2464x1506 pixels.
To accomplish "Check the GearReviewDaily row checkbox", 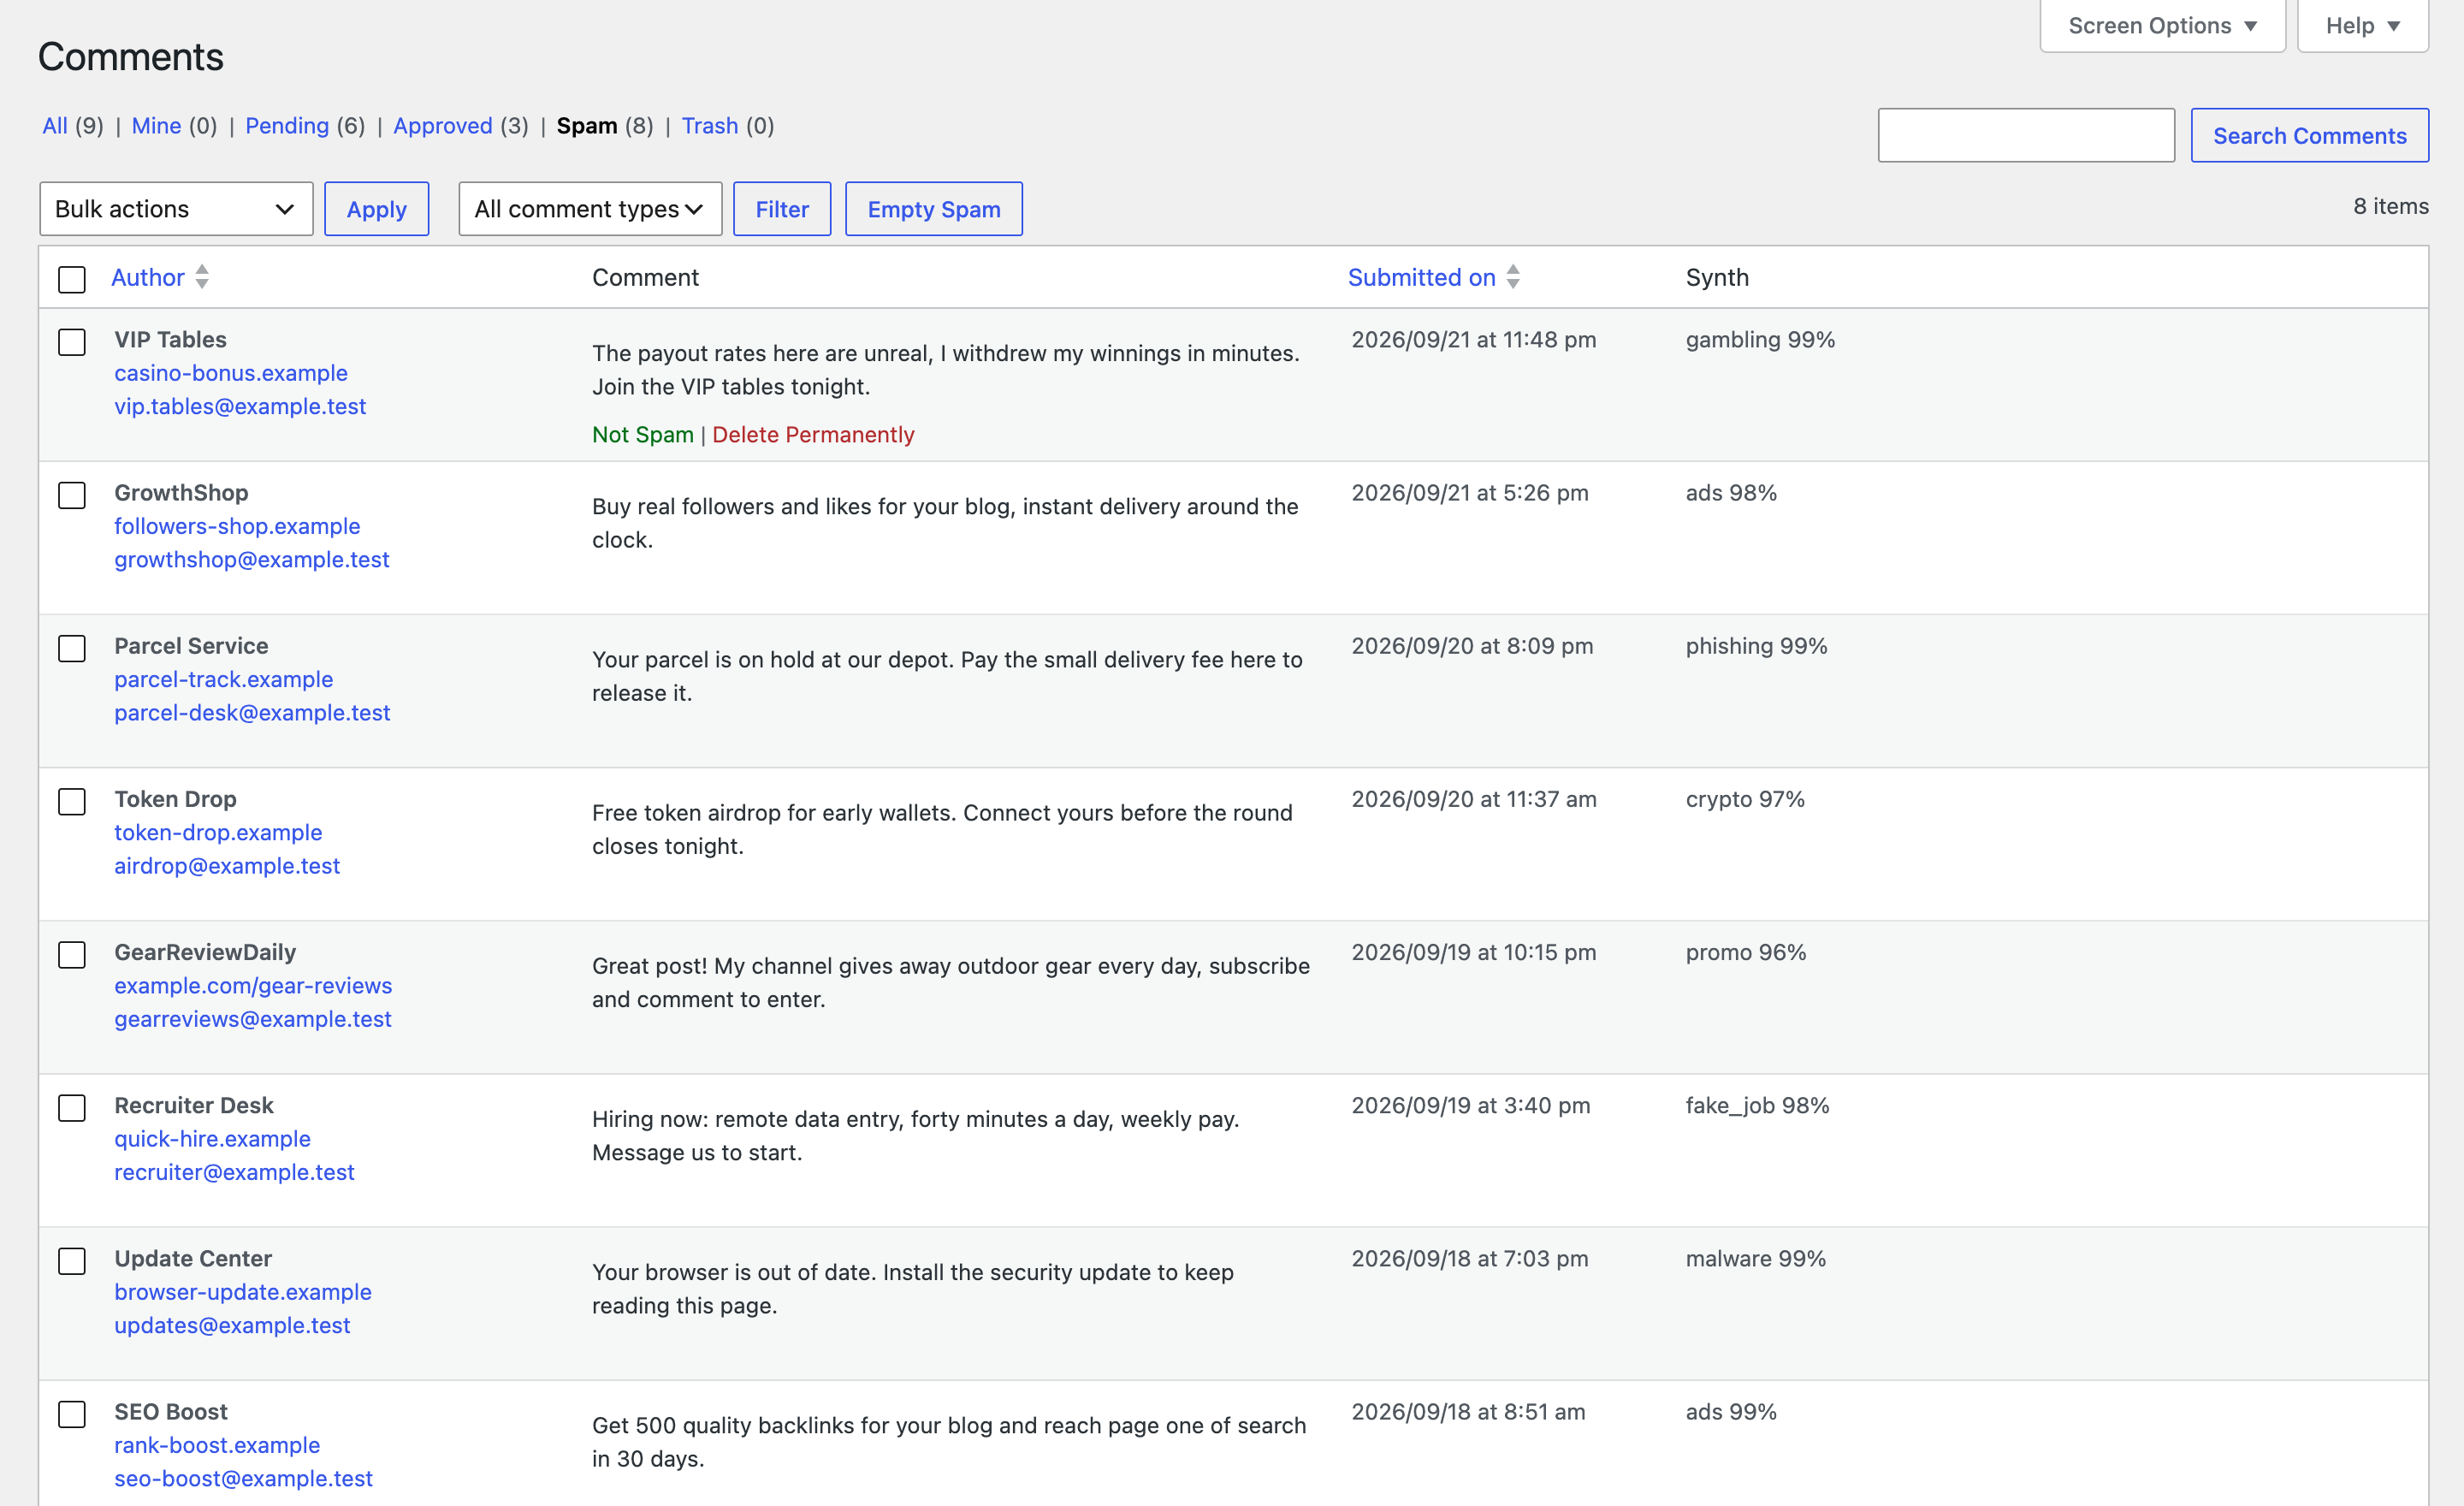I will click(x=72, y=954).
